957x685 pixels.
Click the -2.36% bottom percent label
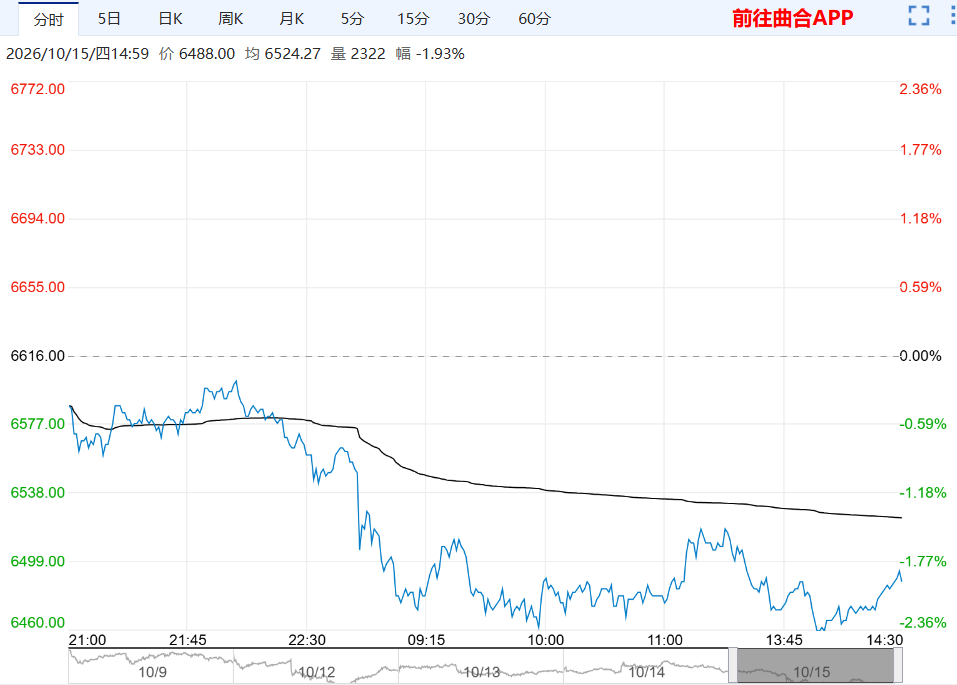[923, 623]
